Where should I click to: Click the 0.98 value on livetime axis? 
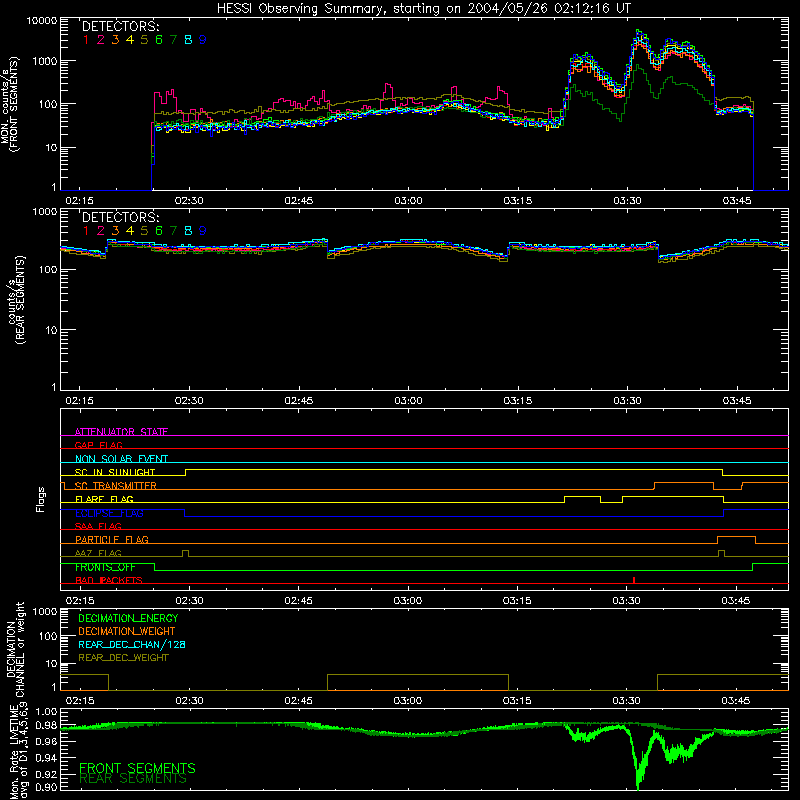click(46, 725)
